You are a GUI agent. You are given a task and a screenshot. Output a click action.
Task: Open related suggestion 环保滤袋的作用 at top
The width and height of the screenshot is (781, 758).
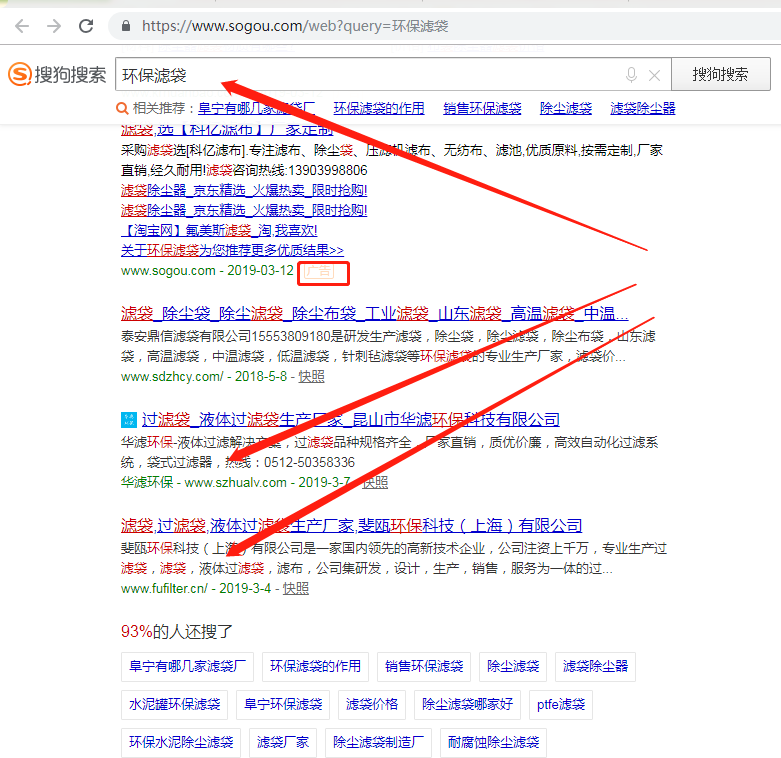[379, 108]
